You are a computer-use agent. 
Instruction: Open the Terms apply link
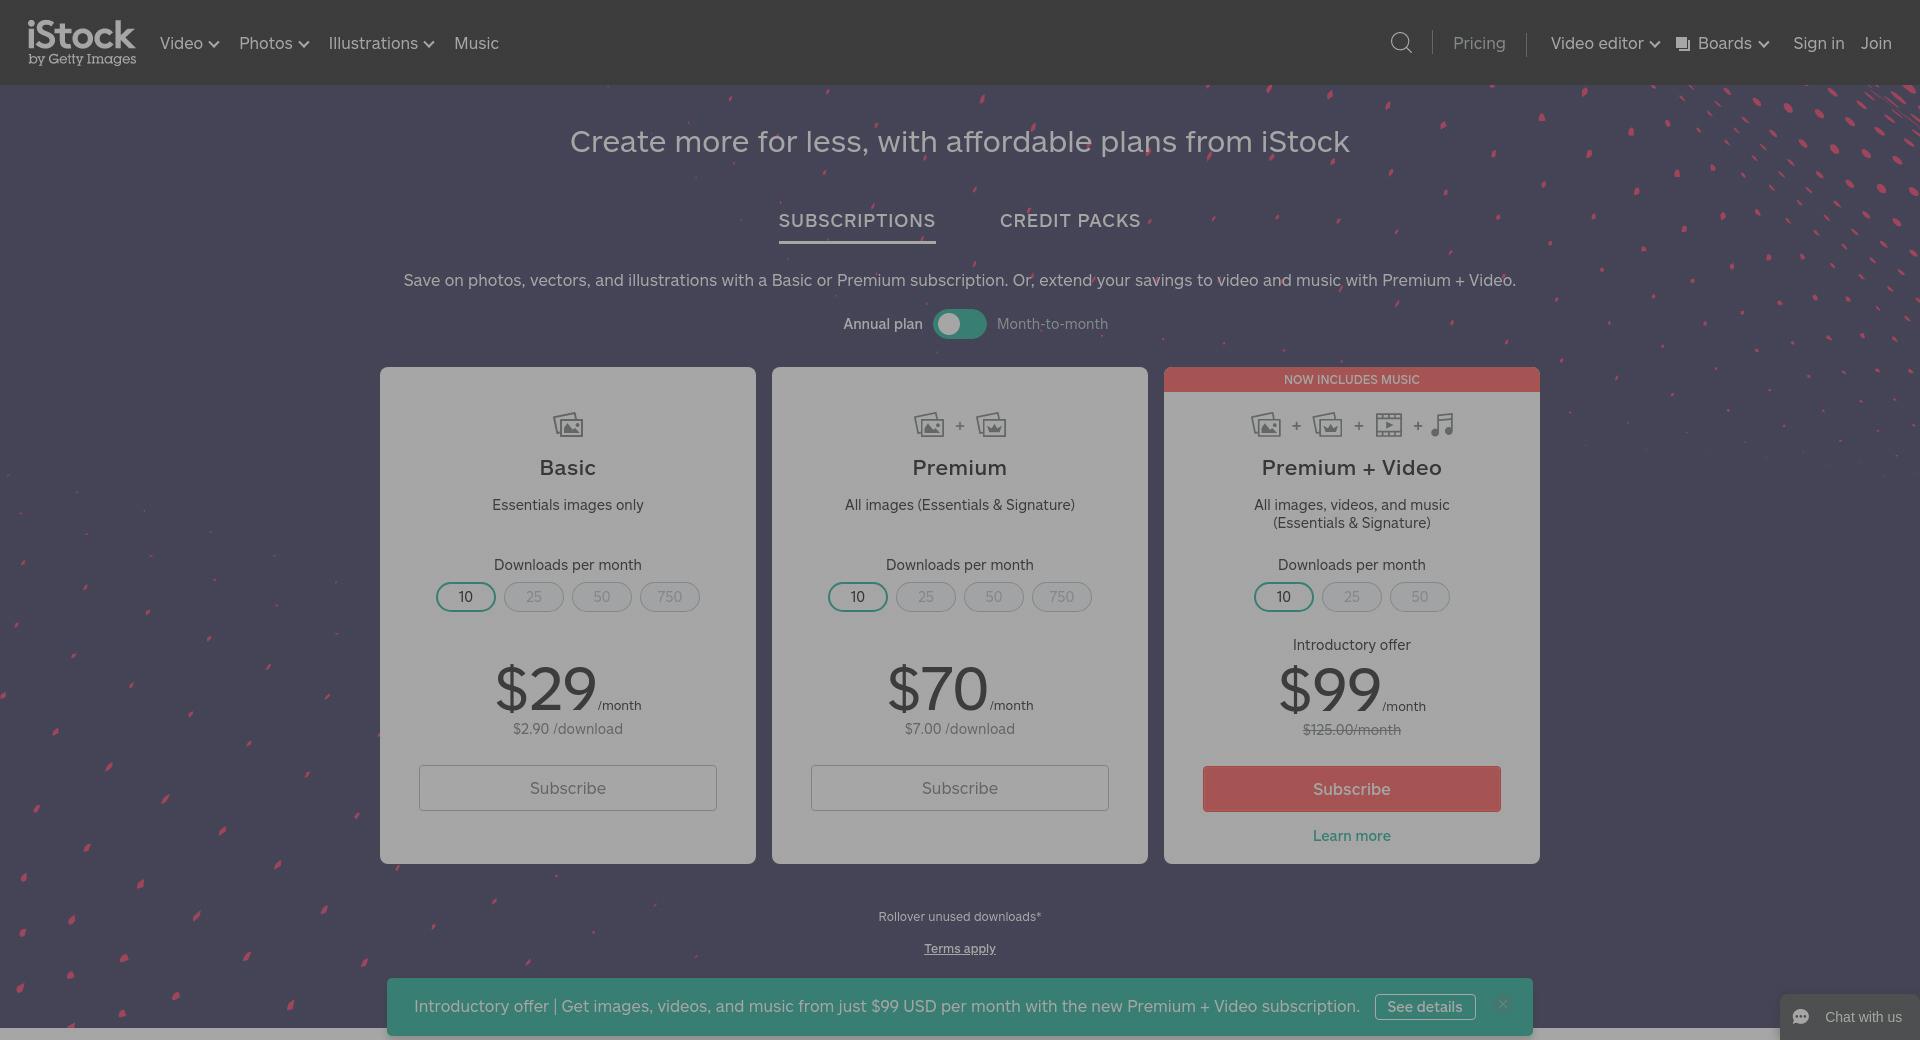click(960, 949)
